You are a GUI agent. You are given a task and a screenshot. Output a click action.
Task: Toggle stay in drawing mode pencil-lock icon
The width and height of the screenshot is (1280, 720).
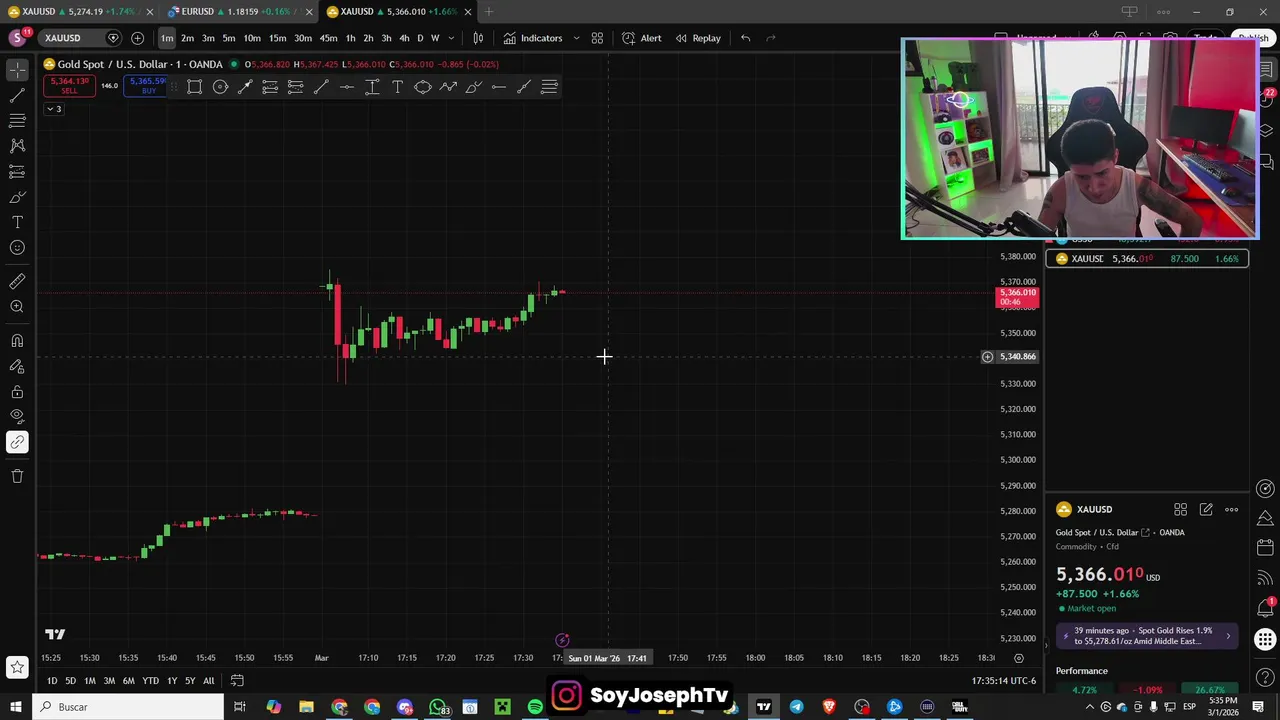coord(17,366)
